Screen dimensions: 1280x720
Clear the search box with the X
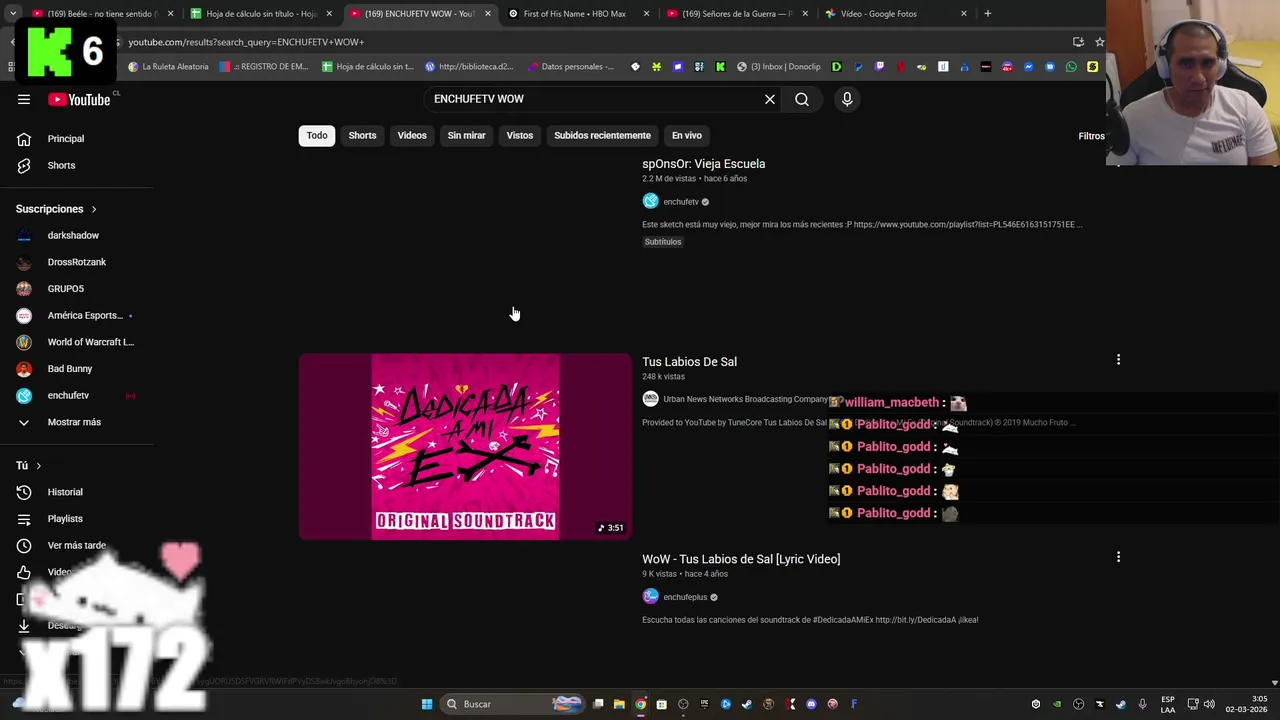pyautogui.click(x=770, y=99)
